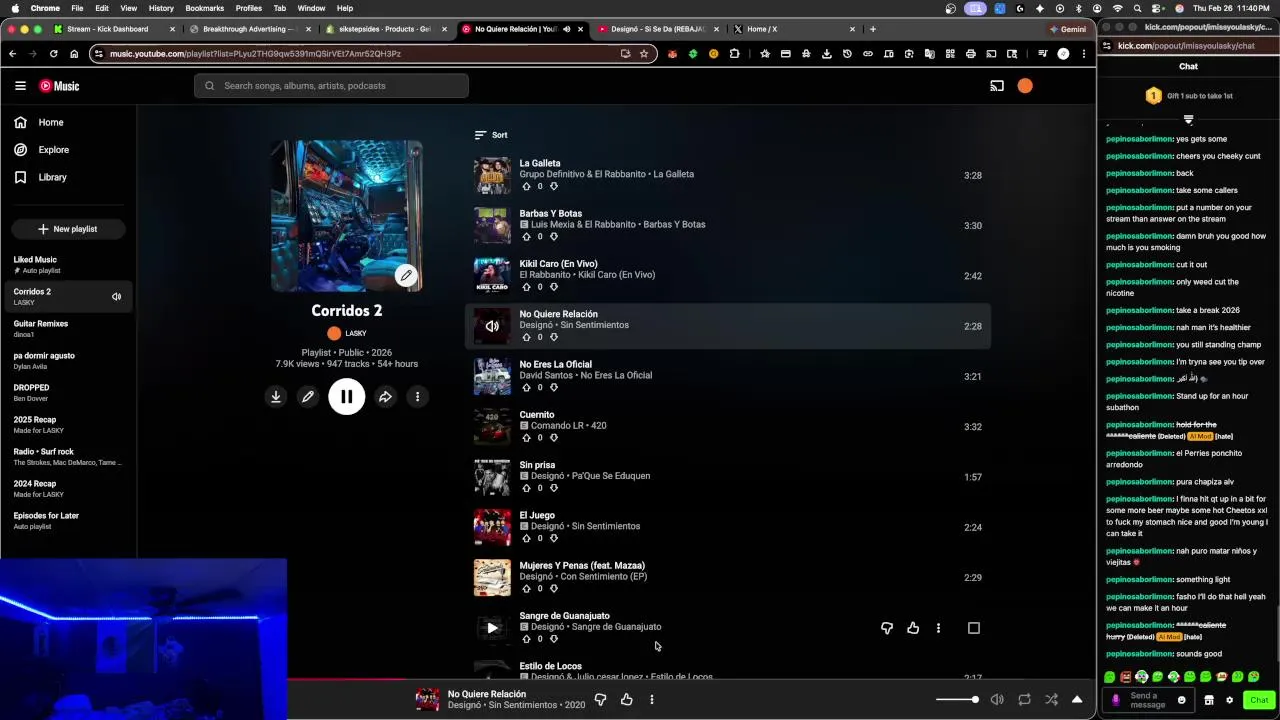The image size is (1280, 720).
Task: Reload the page in Chrome
Action: 53,54
